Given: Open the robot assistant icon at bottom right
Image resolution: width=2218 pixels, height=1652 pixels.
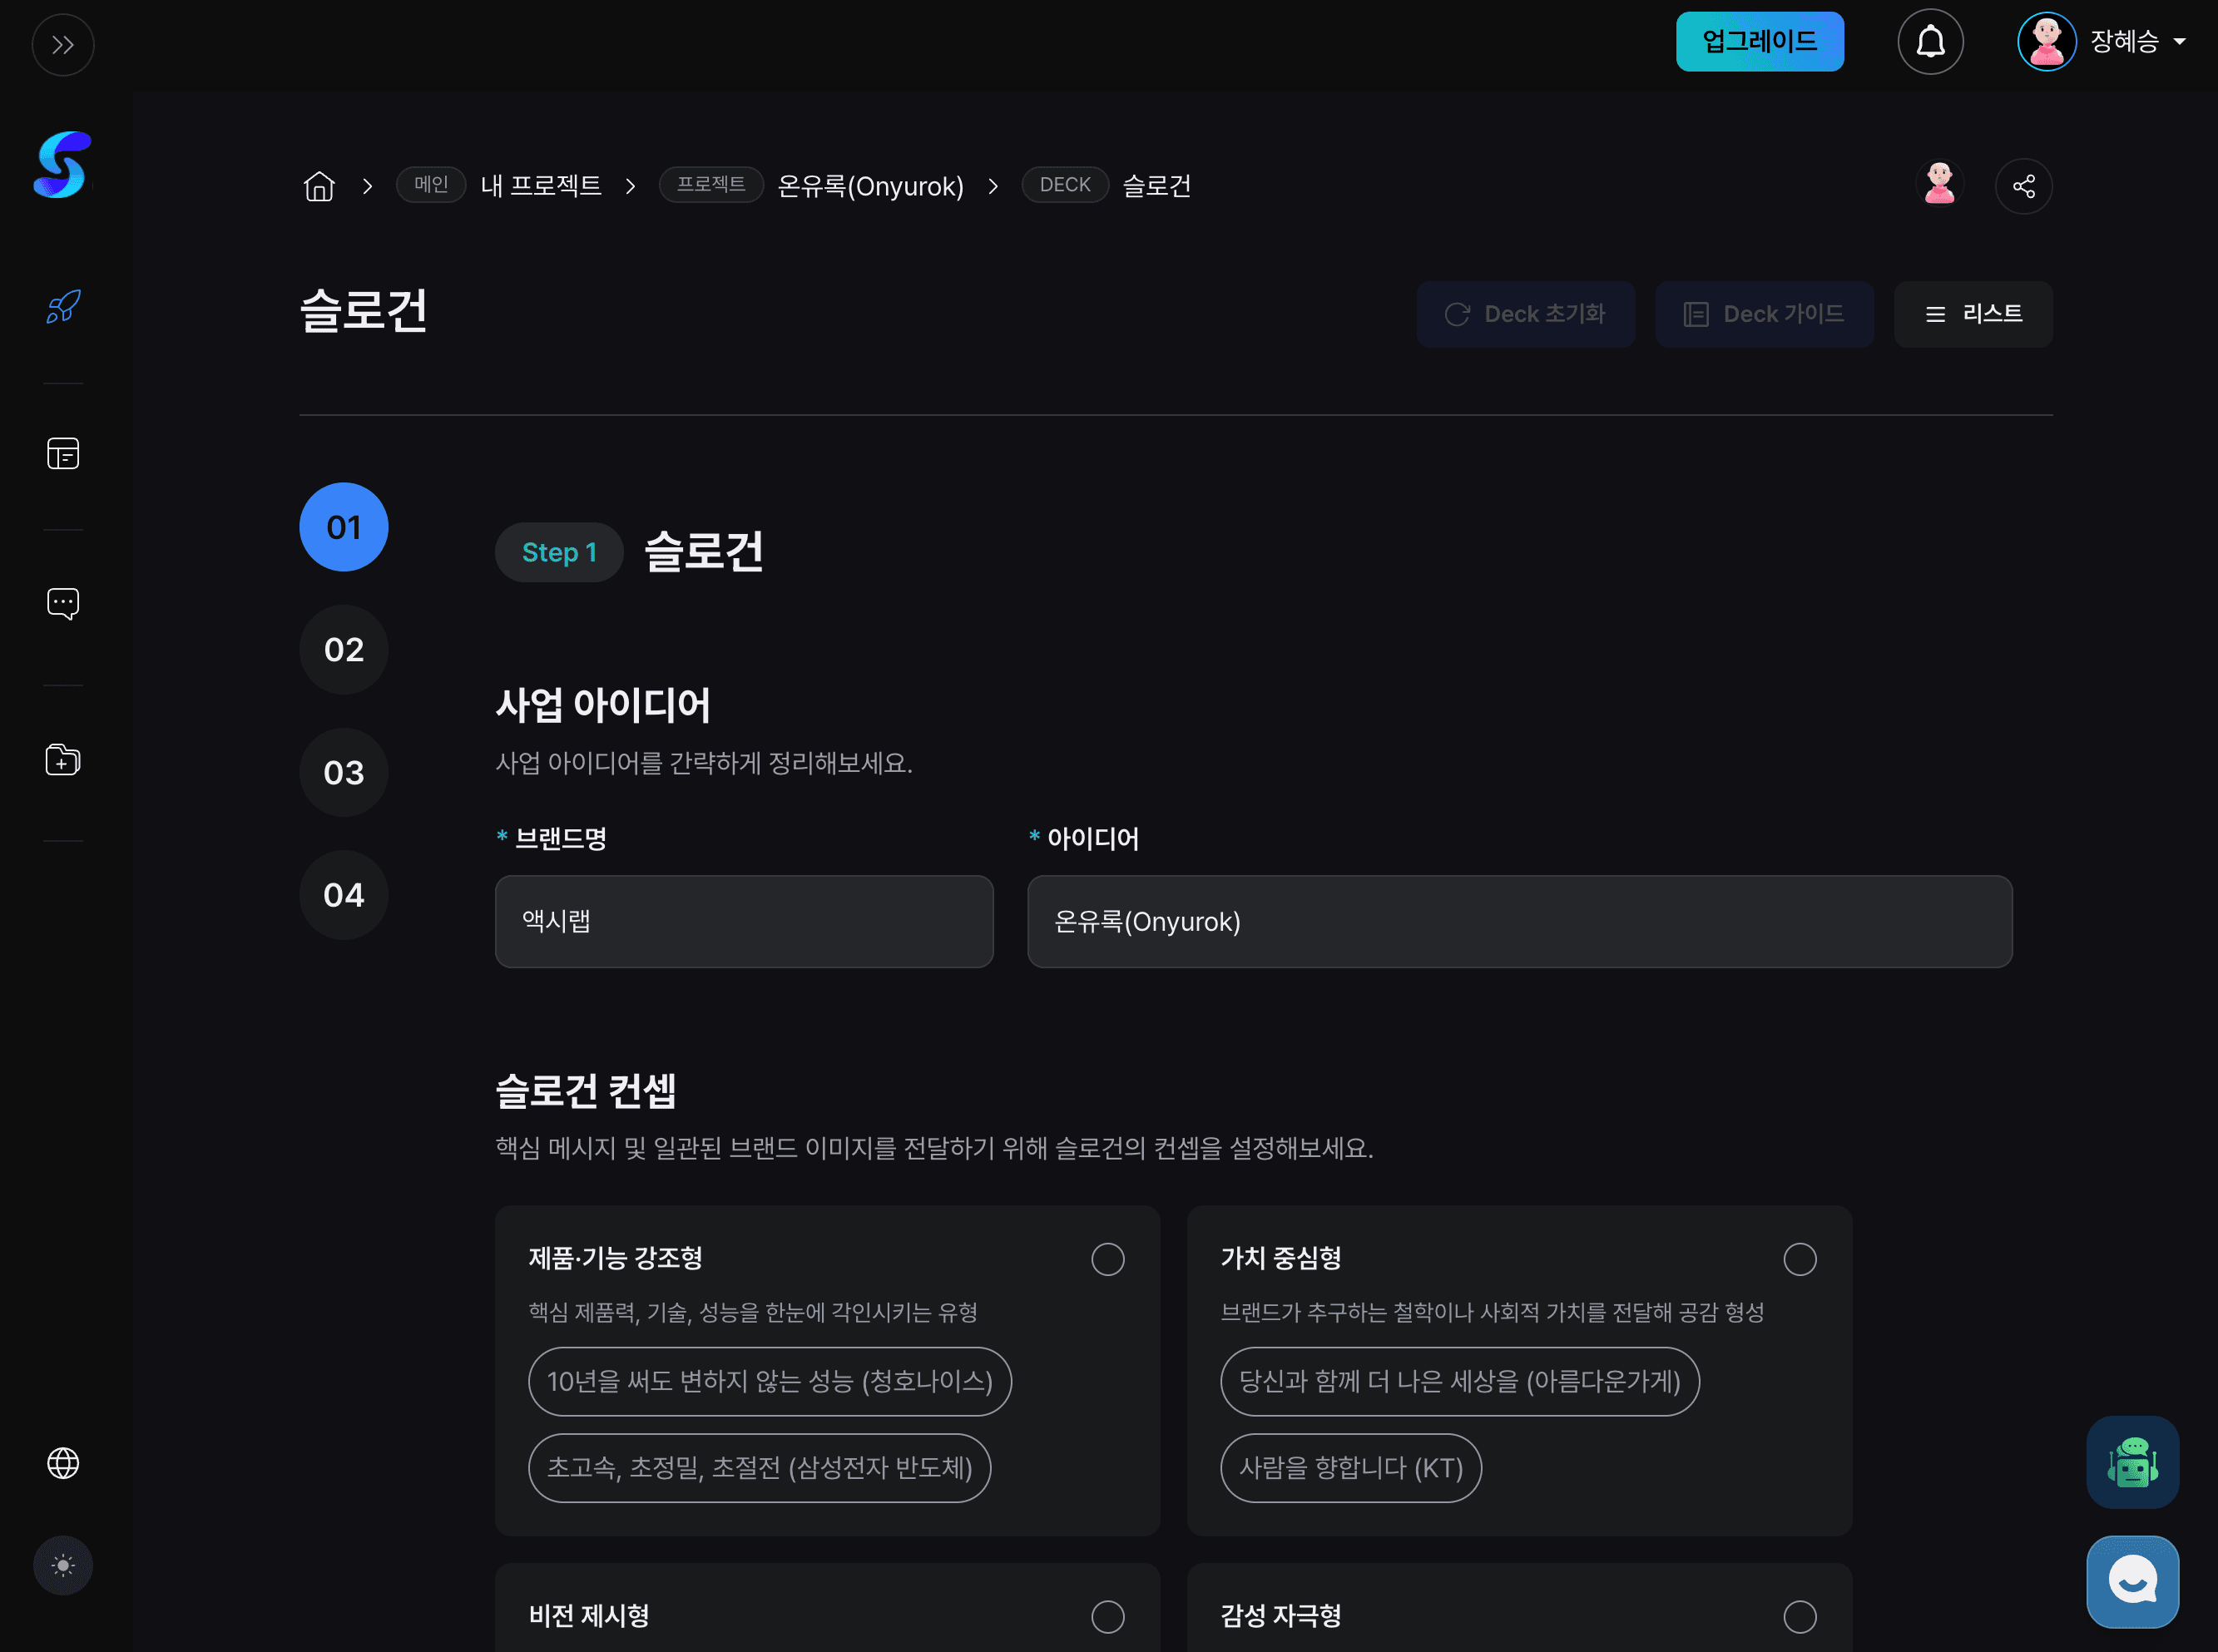Looking at the screenshot, I should 2132,1462.
